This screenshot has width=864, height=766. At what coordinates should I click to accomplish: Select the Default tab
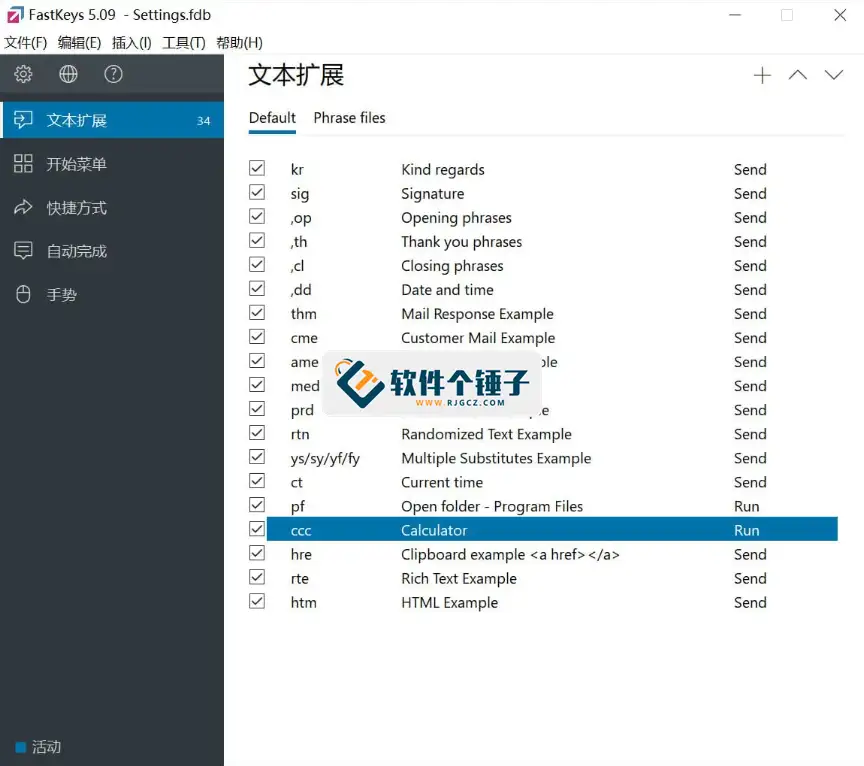tap(272, 118)
